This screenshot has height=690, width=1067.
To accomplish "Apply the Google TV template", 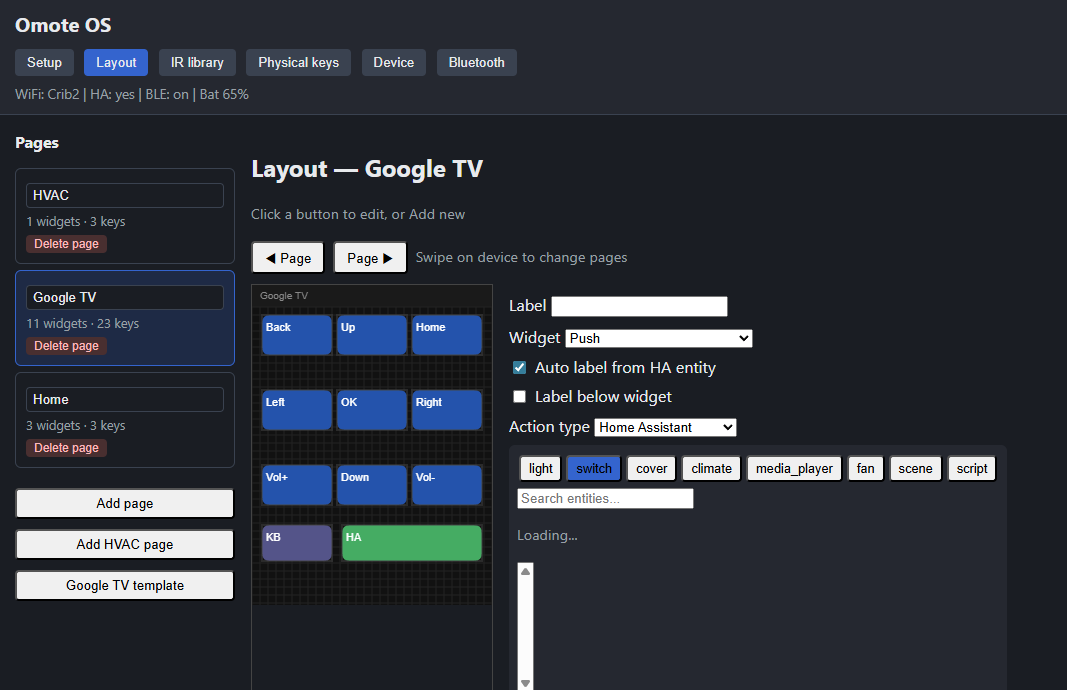I will tap(125, 585).
